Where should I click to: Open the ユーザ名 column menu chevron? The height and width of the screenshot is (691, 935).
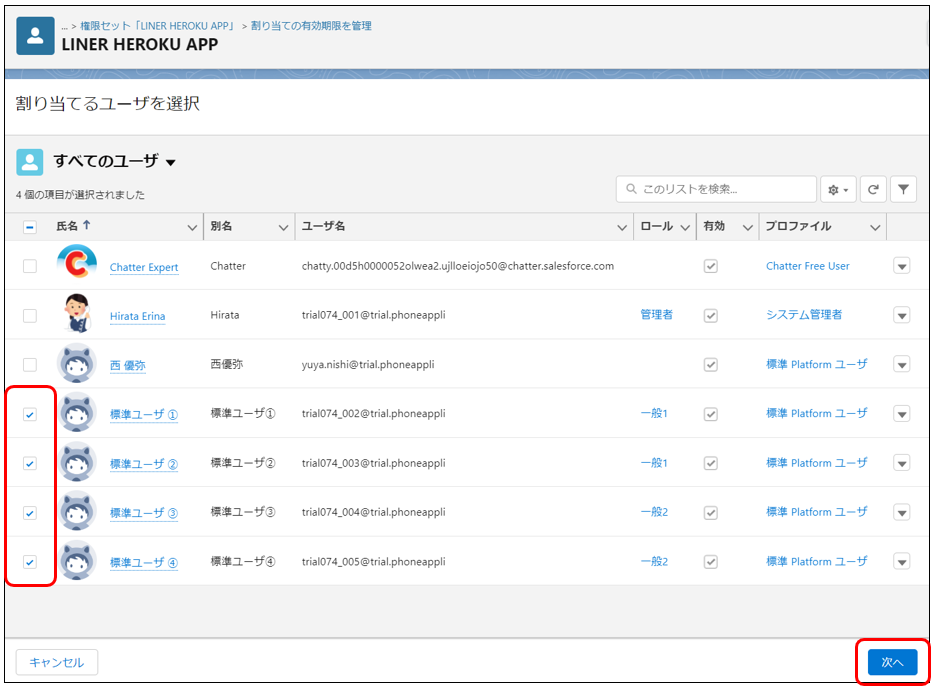click(622, 228)
